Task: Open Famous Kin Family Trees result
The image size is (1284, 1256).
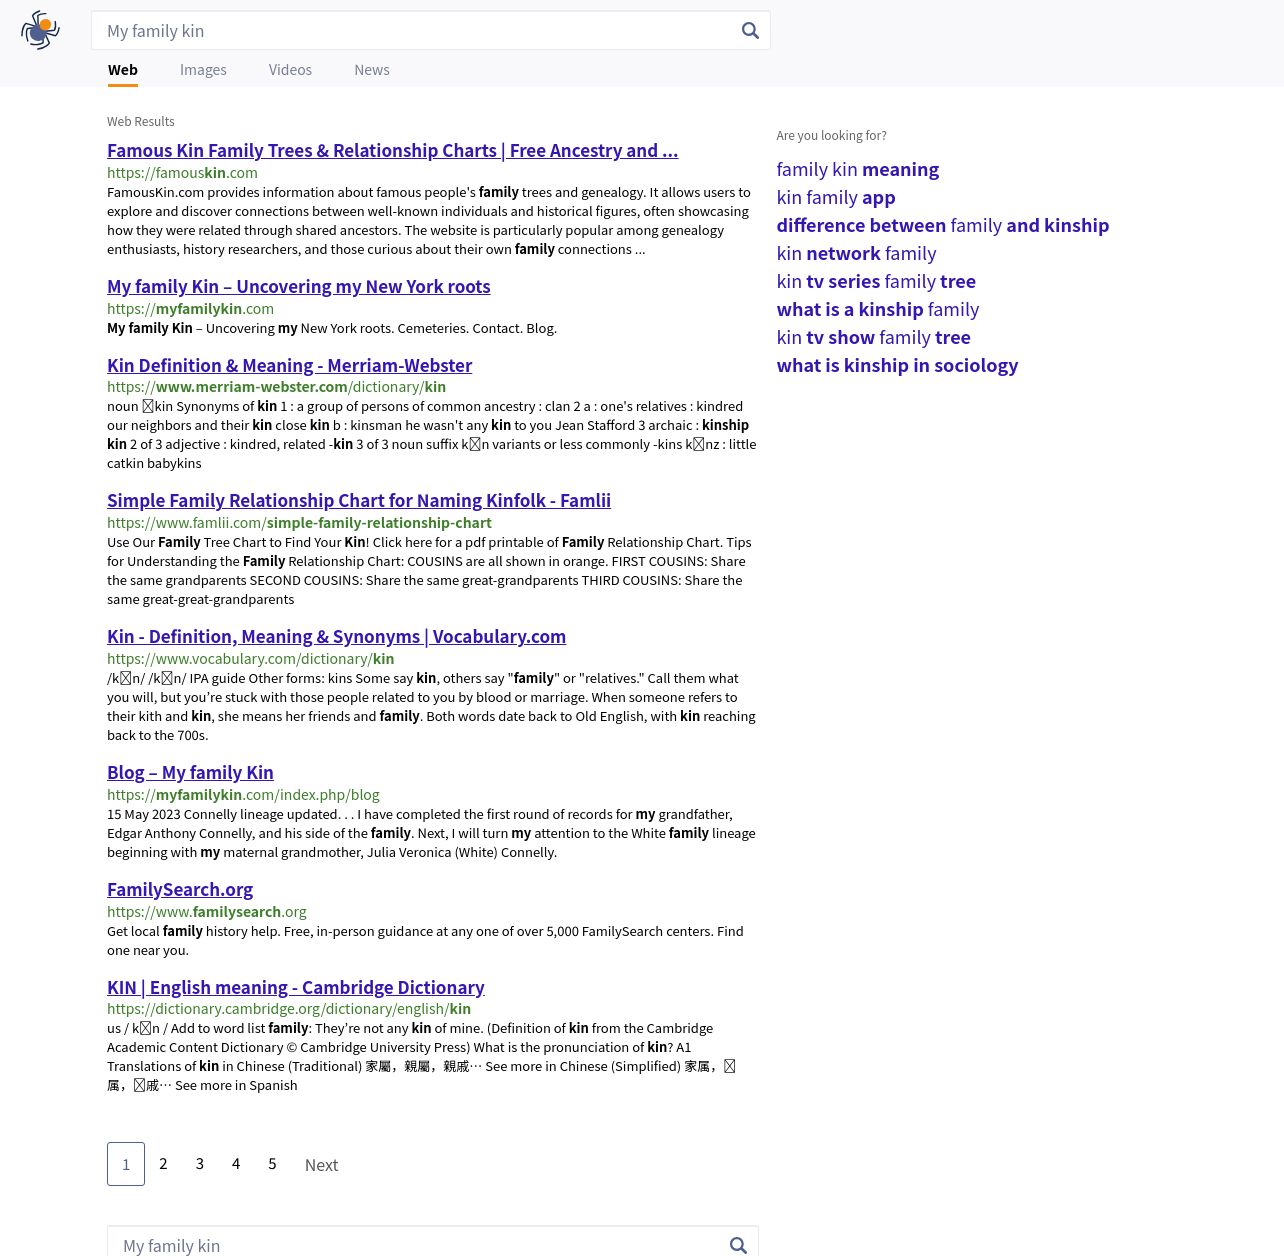Action: coord(392,151)
